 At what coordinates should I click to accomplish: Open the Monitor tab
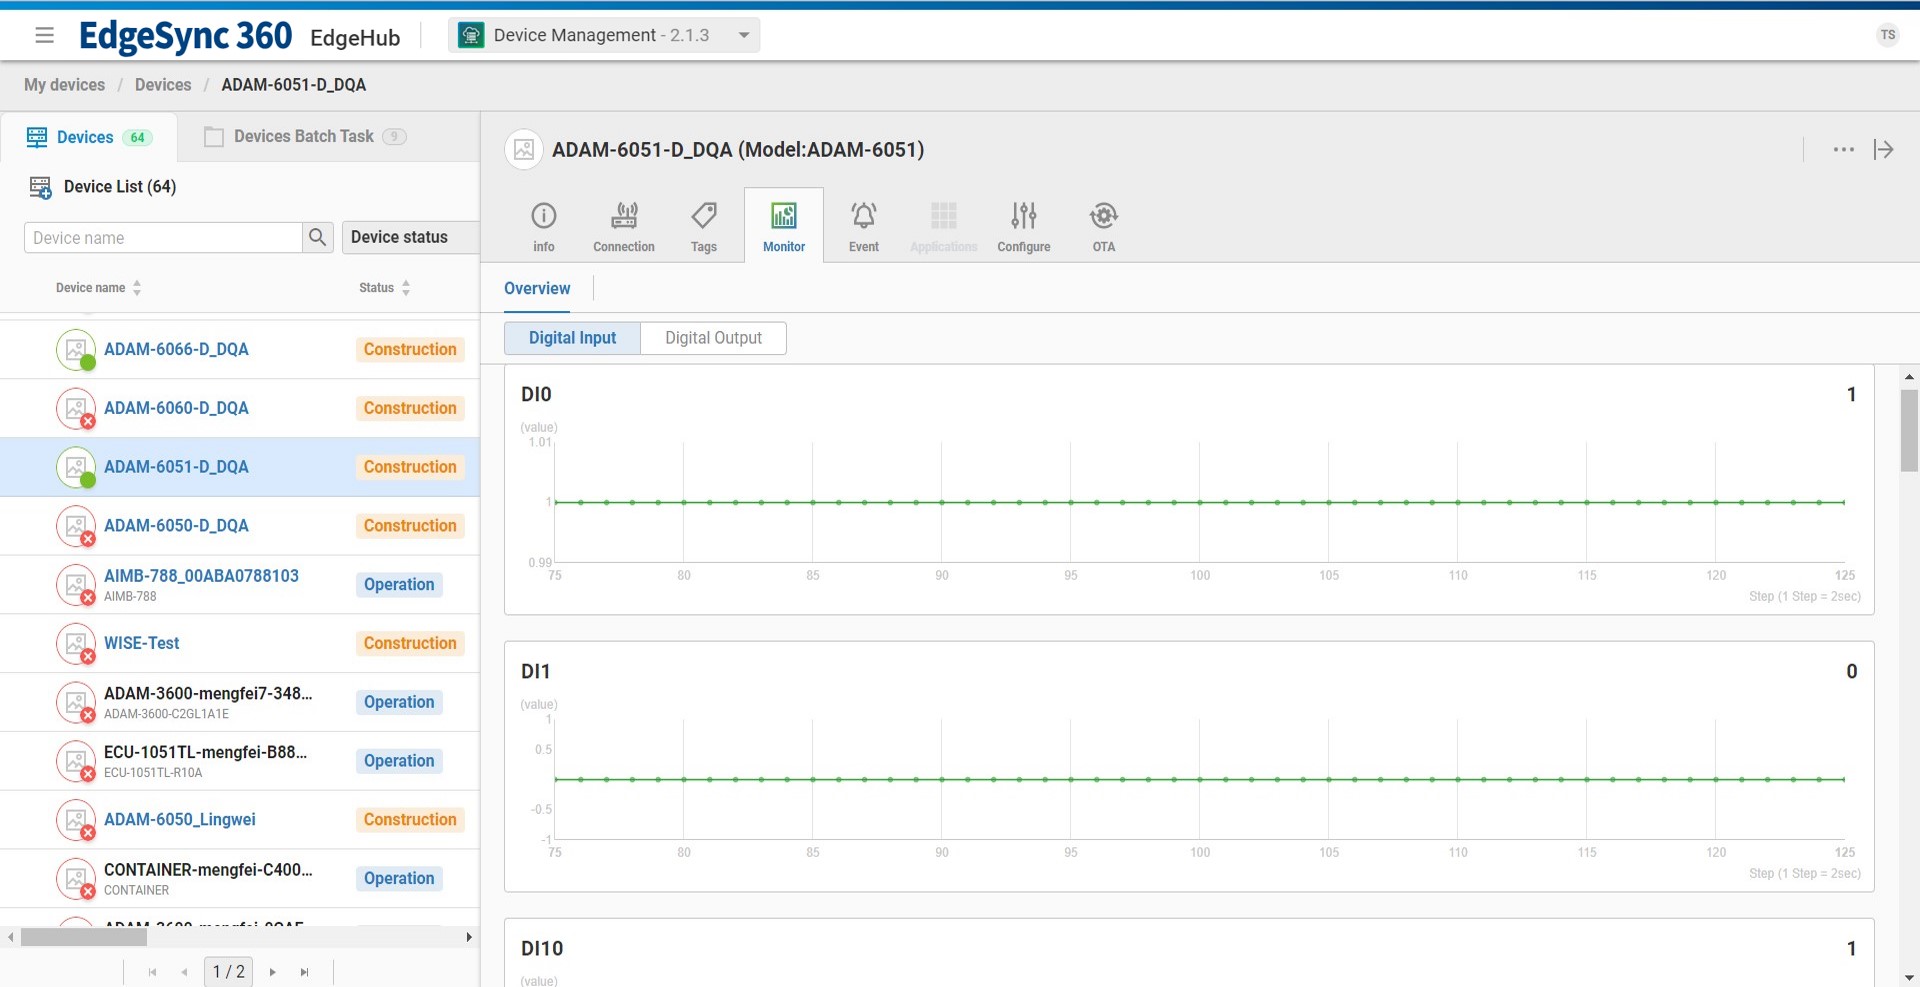(x=784, y=227)
